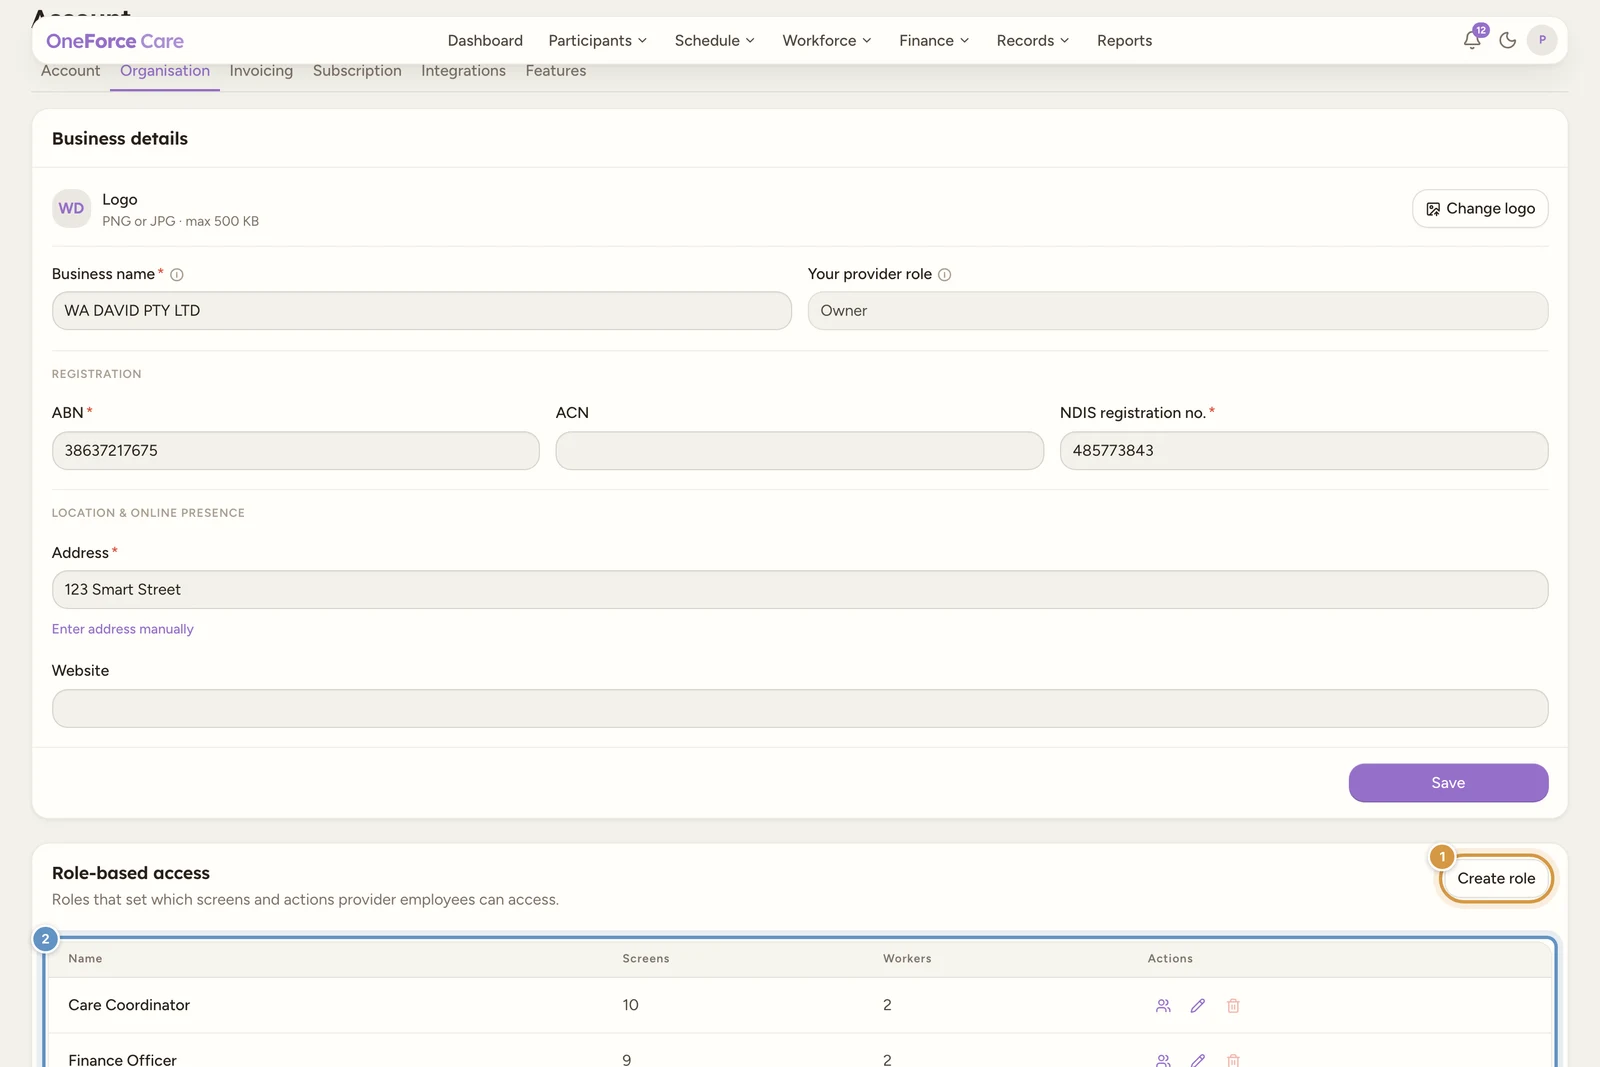Click the Screens column header

click(646, 959)
